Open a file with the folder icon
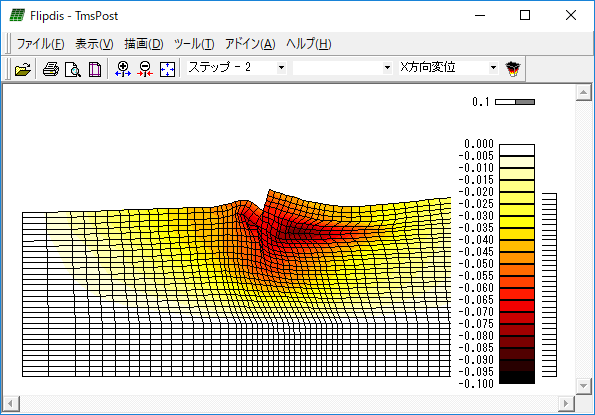This screenshot has width=595, height=415. [x=23, y=69]
